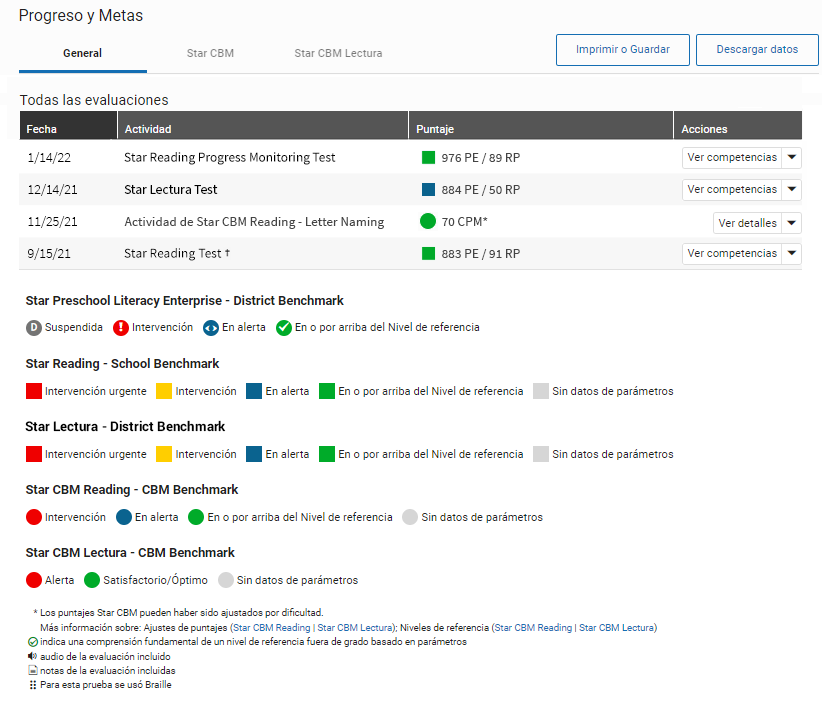Click the date 11/25/21

tap(52, 222)
